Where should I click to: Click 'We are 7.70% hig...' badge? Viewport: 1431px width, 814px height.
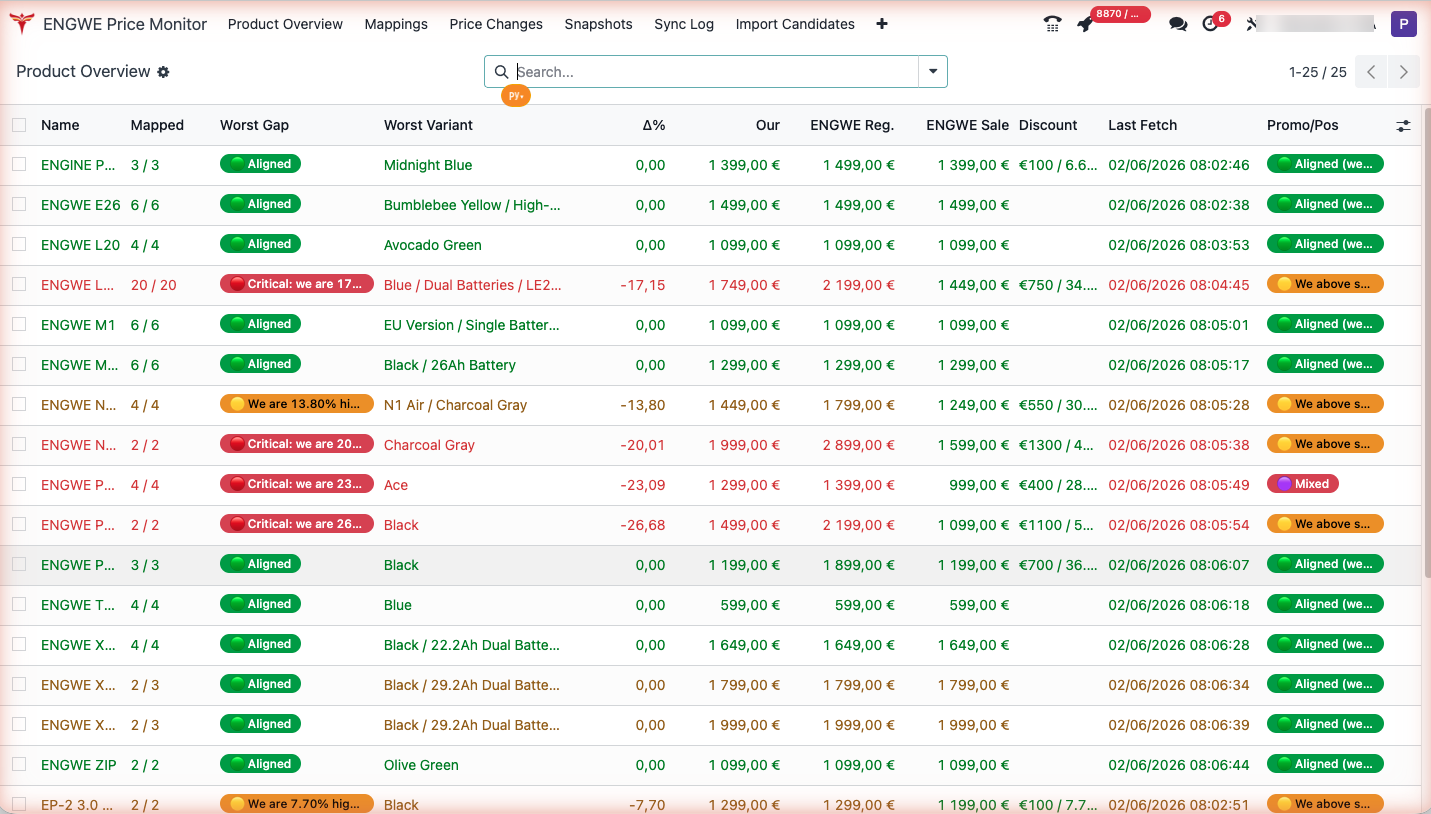click(x=297, y=804)
